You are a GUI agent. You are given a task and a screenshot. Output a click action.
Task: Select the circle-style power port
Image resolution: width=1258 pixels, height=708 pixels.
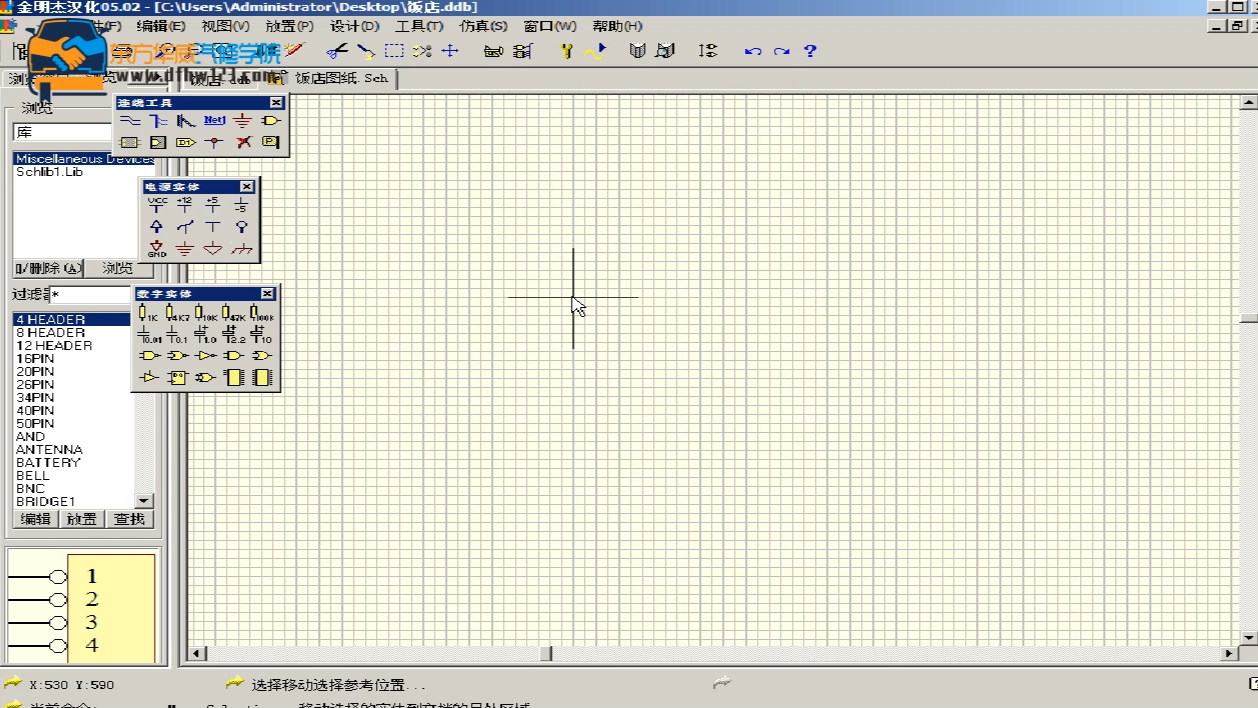pyautogui.click(x=241, y=227)
